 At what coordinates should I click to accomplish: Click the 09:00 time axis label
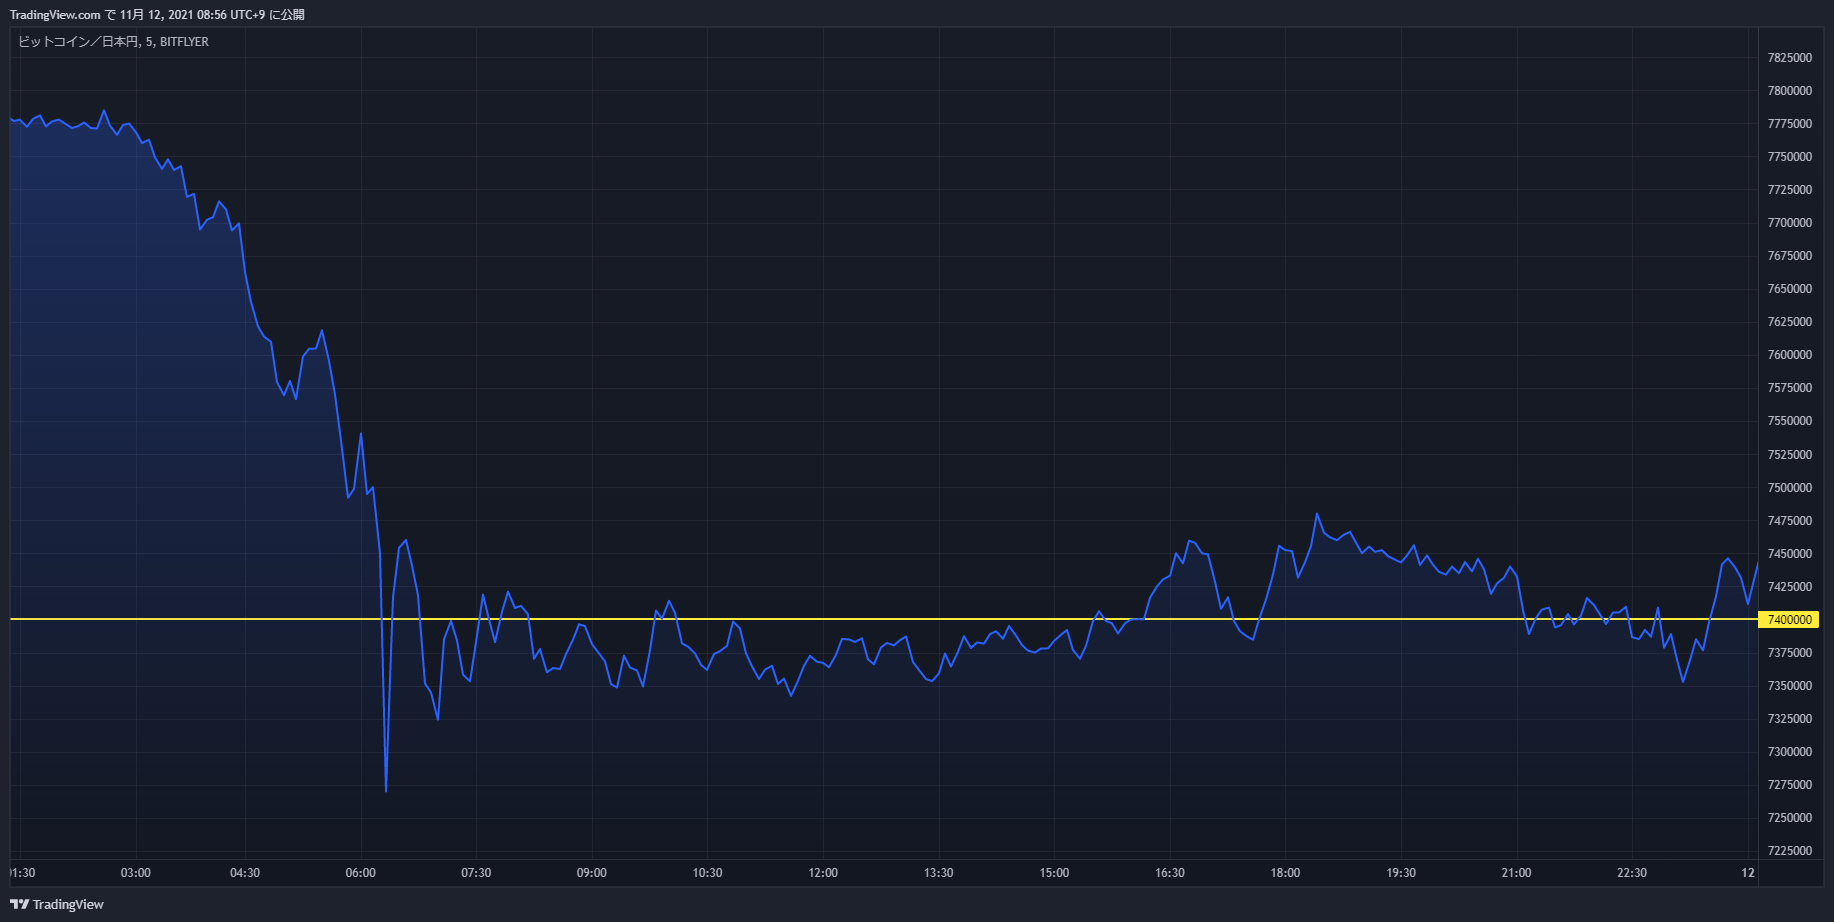(x=592, y=873)
